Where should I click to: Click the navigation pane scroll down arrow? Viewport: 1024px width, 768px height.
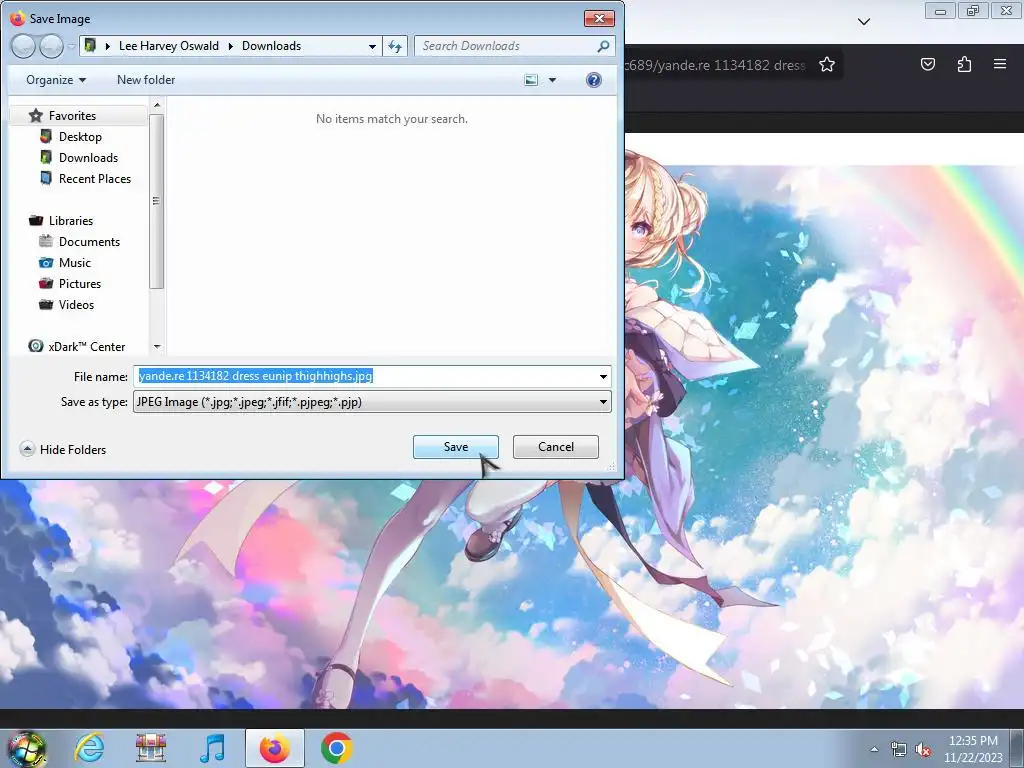pos(157,347)
